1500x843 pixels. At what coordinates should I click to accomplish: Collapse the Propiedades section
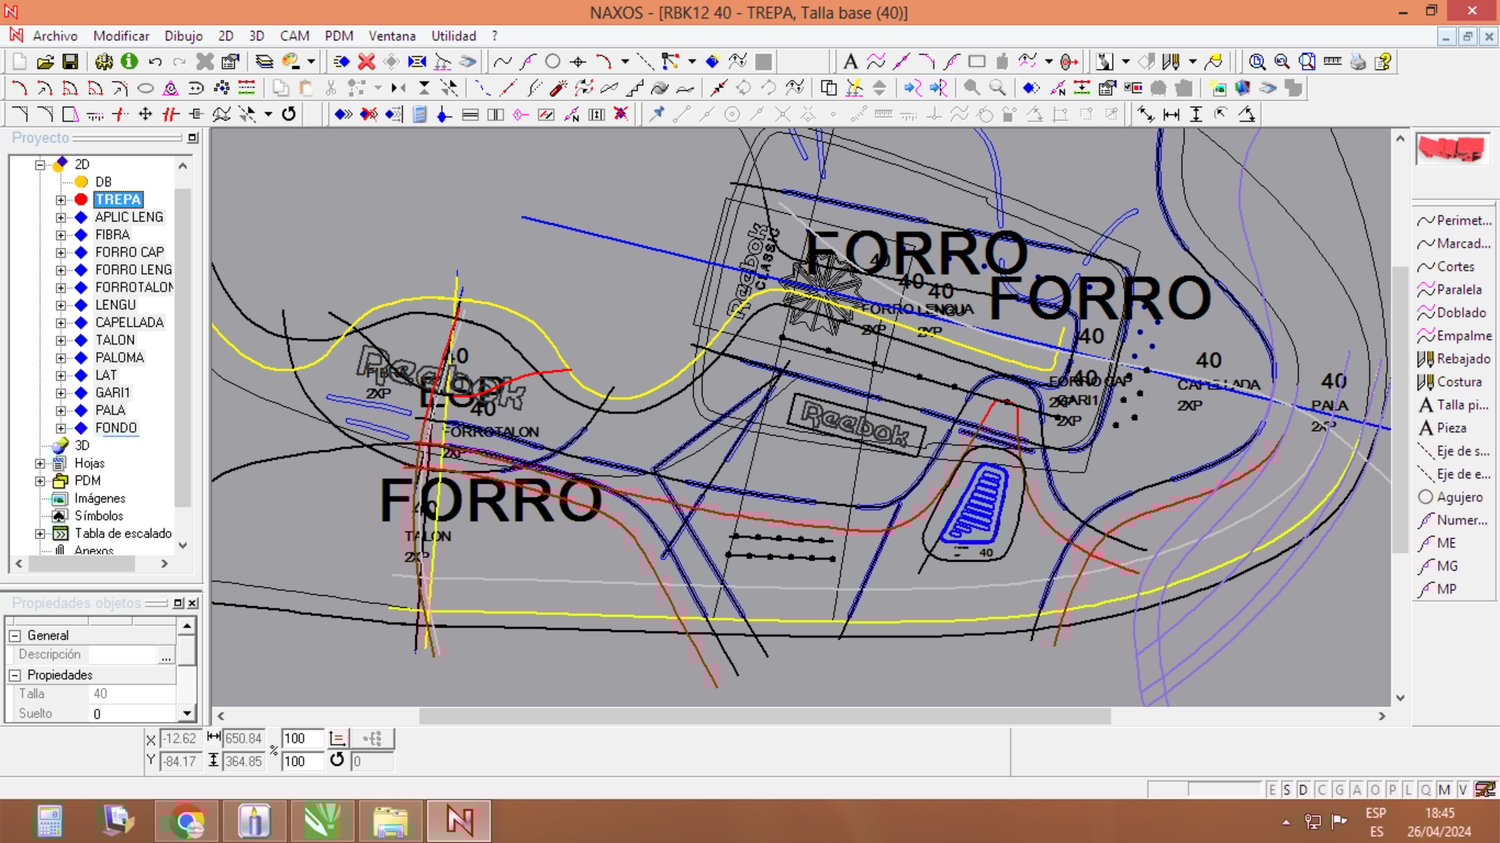[15, 675]
